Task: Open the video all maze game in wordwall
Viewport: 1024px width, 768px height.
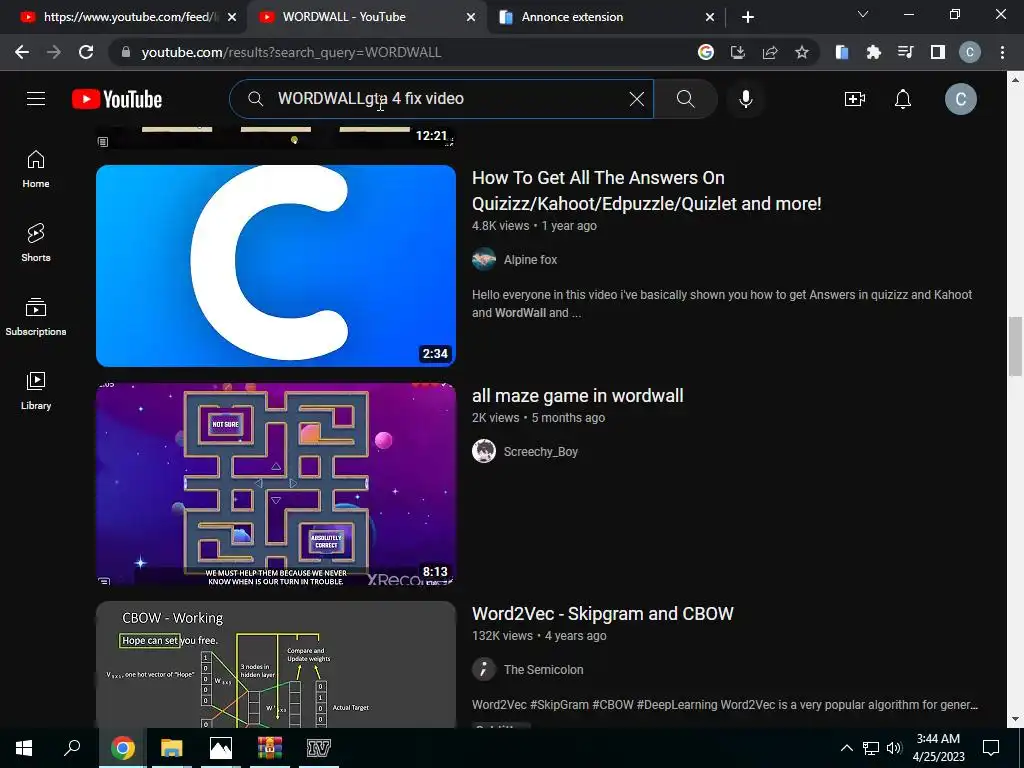Action: [x=577, y=395]
